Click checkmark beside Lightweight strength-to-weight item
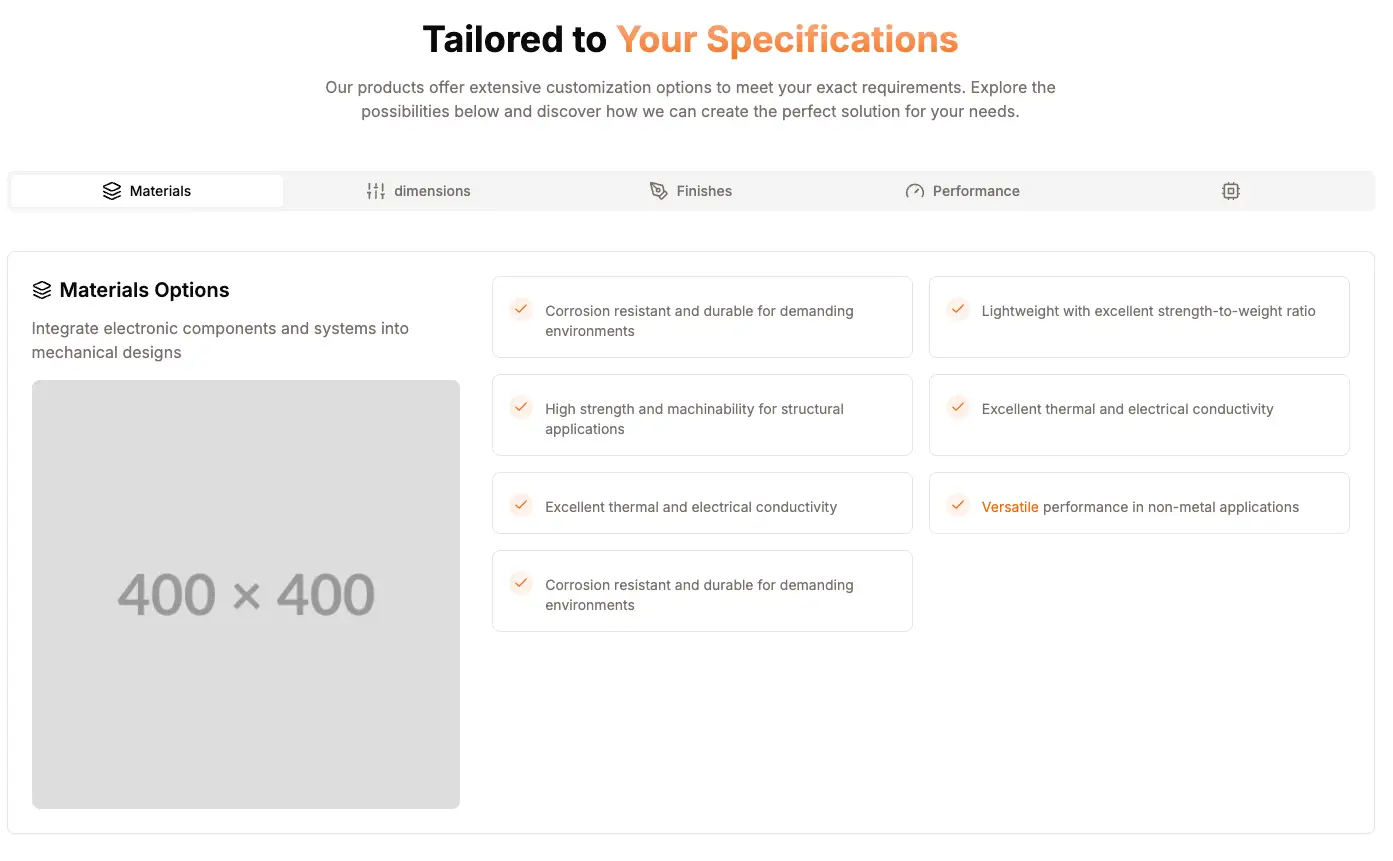Screen dimensions: 1393x861 [x=958, y=309]
